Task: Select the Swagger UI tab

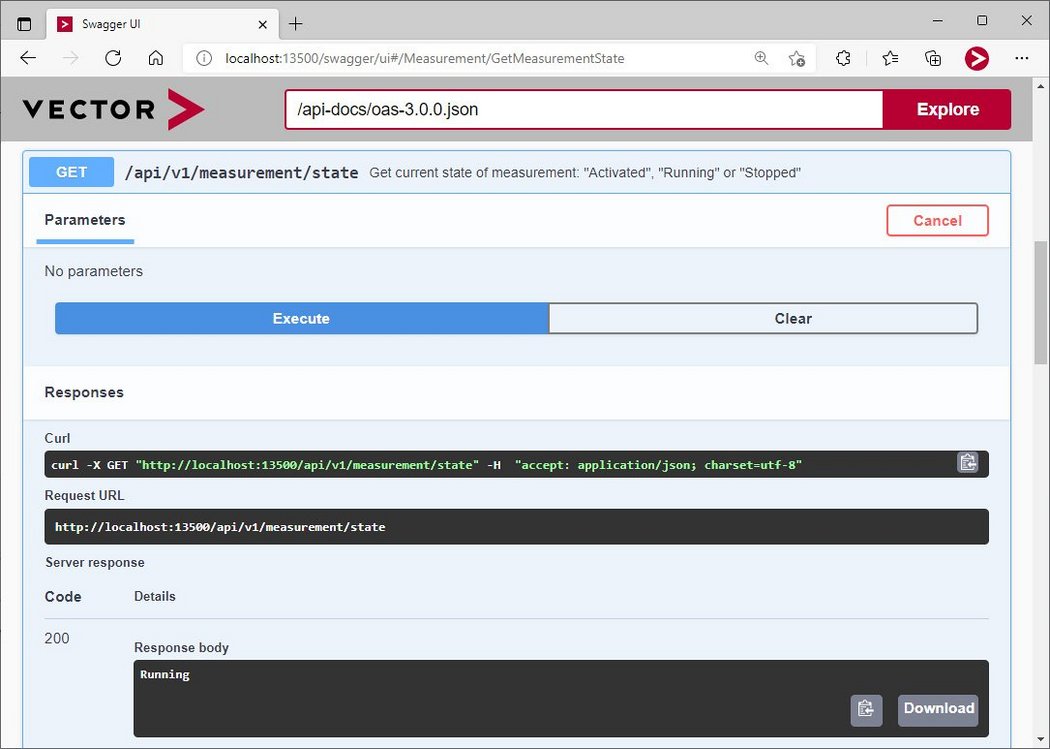Action: [x=161, y=24]
